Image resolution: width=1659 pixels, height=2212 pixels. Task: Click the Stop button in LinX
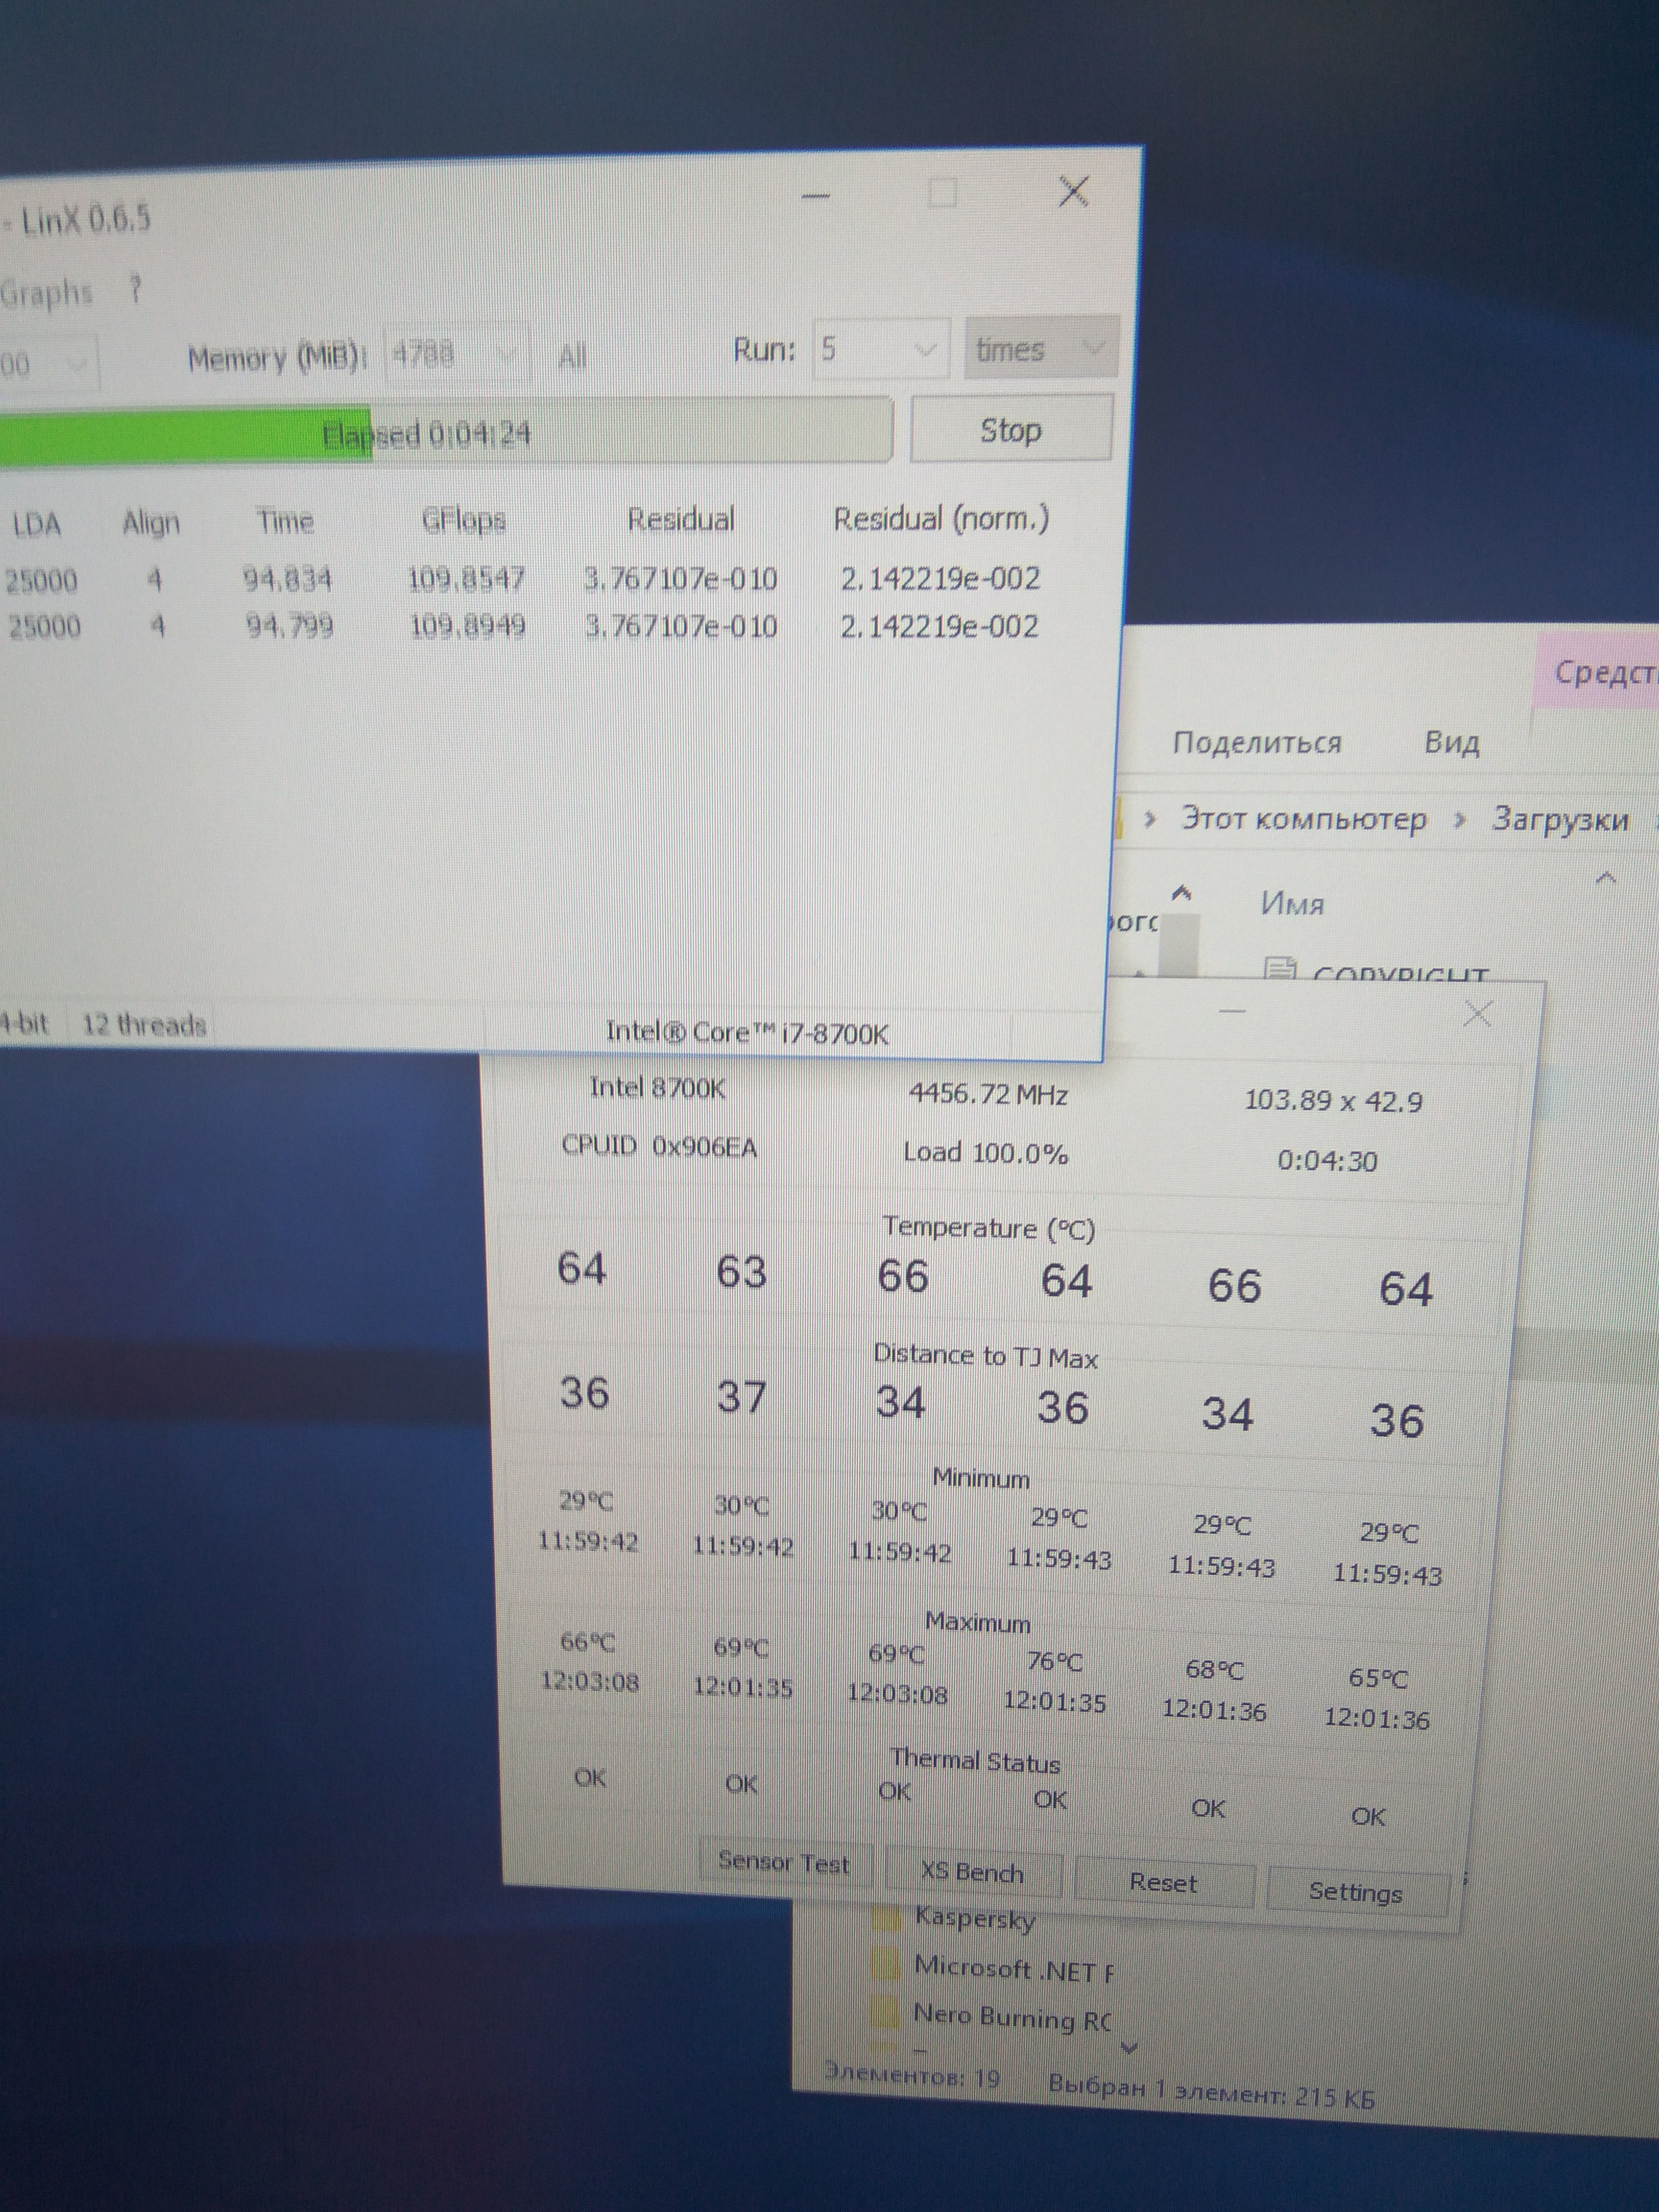[x=1010, y=430]
